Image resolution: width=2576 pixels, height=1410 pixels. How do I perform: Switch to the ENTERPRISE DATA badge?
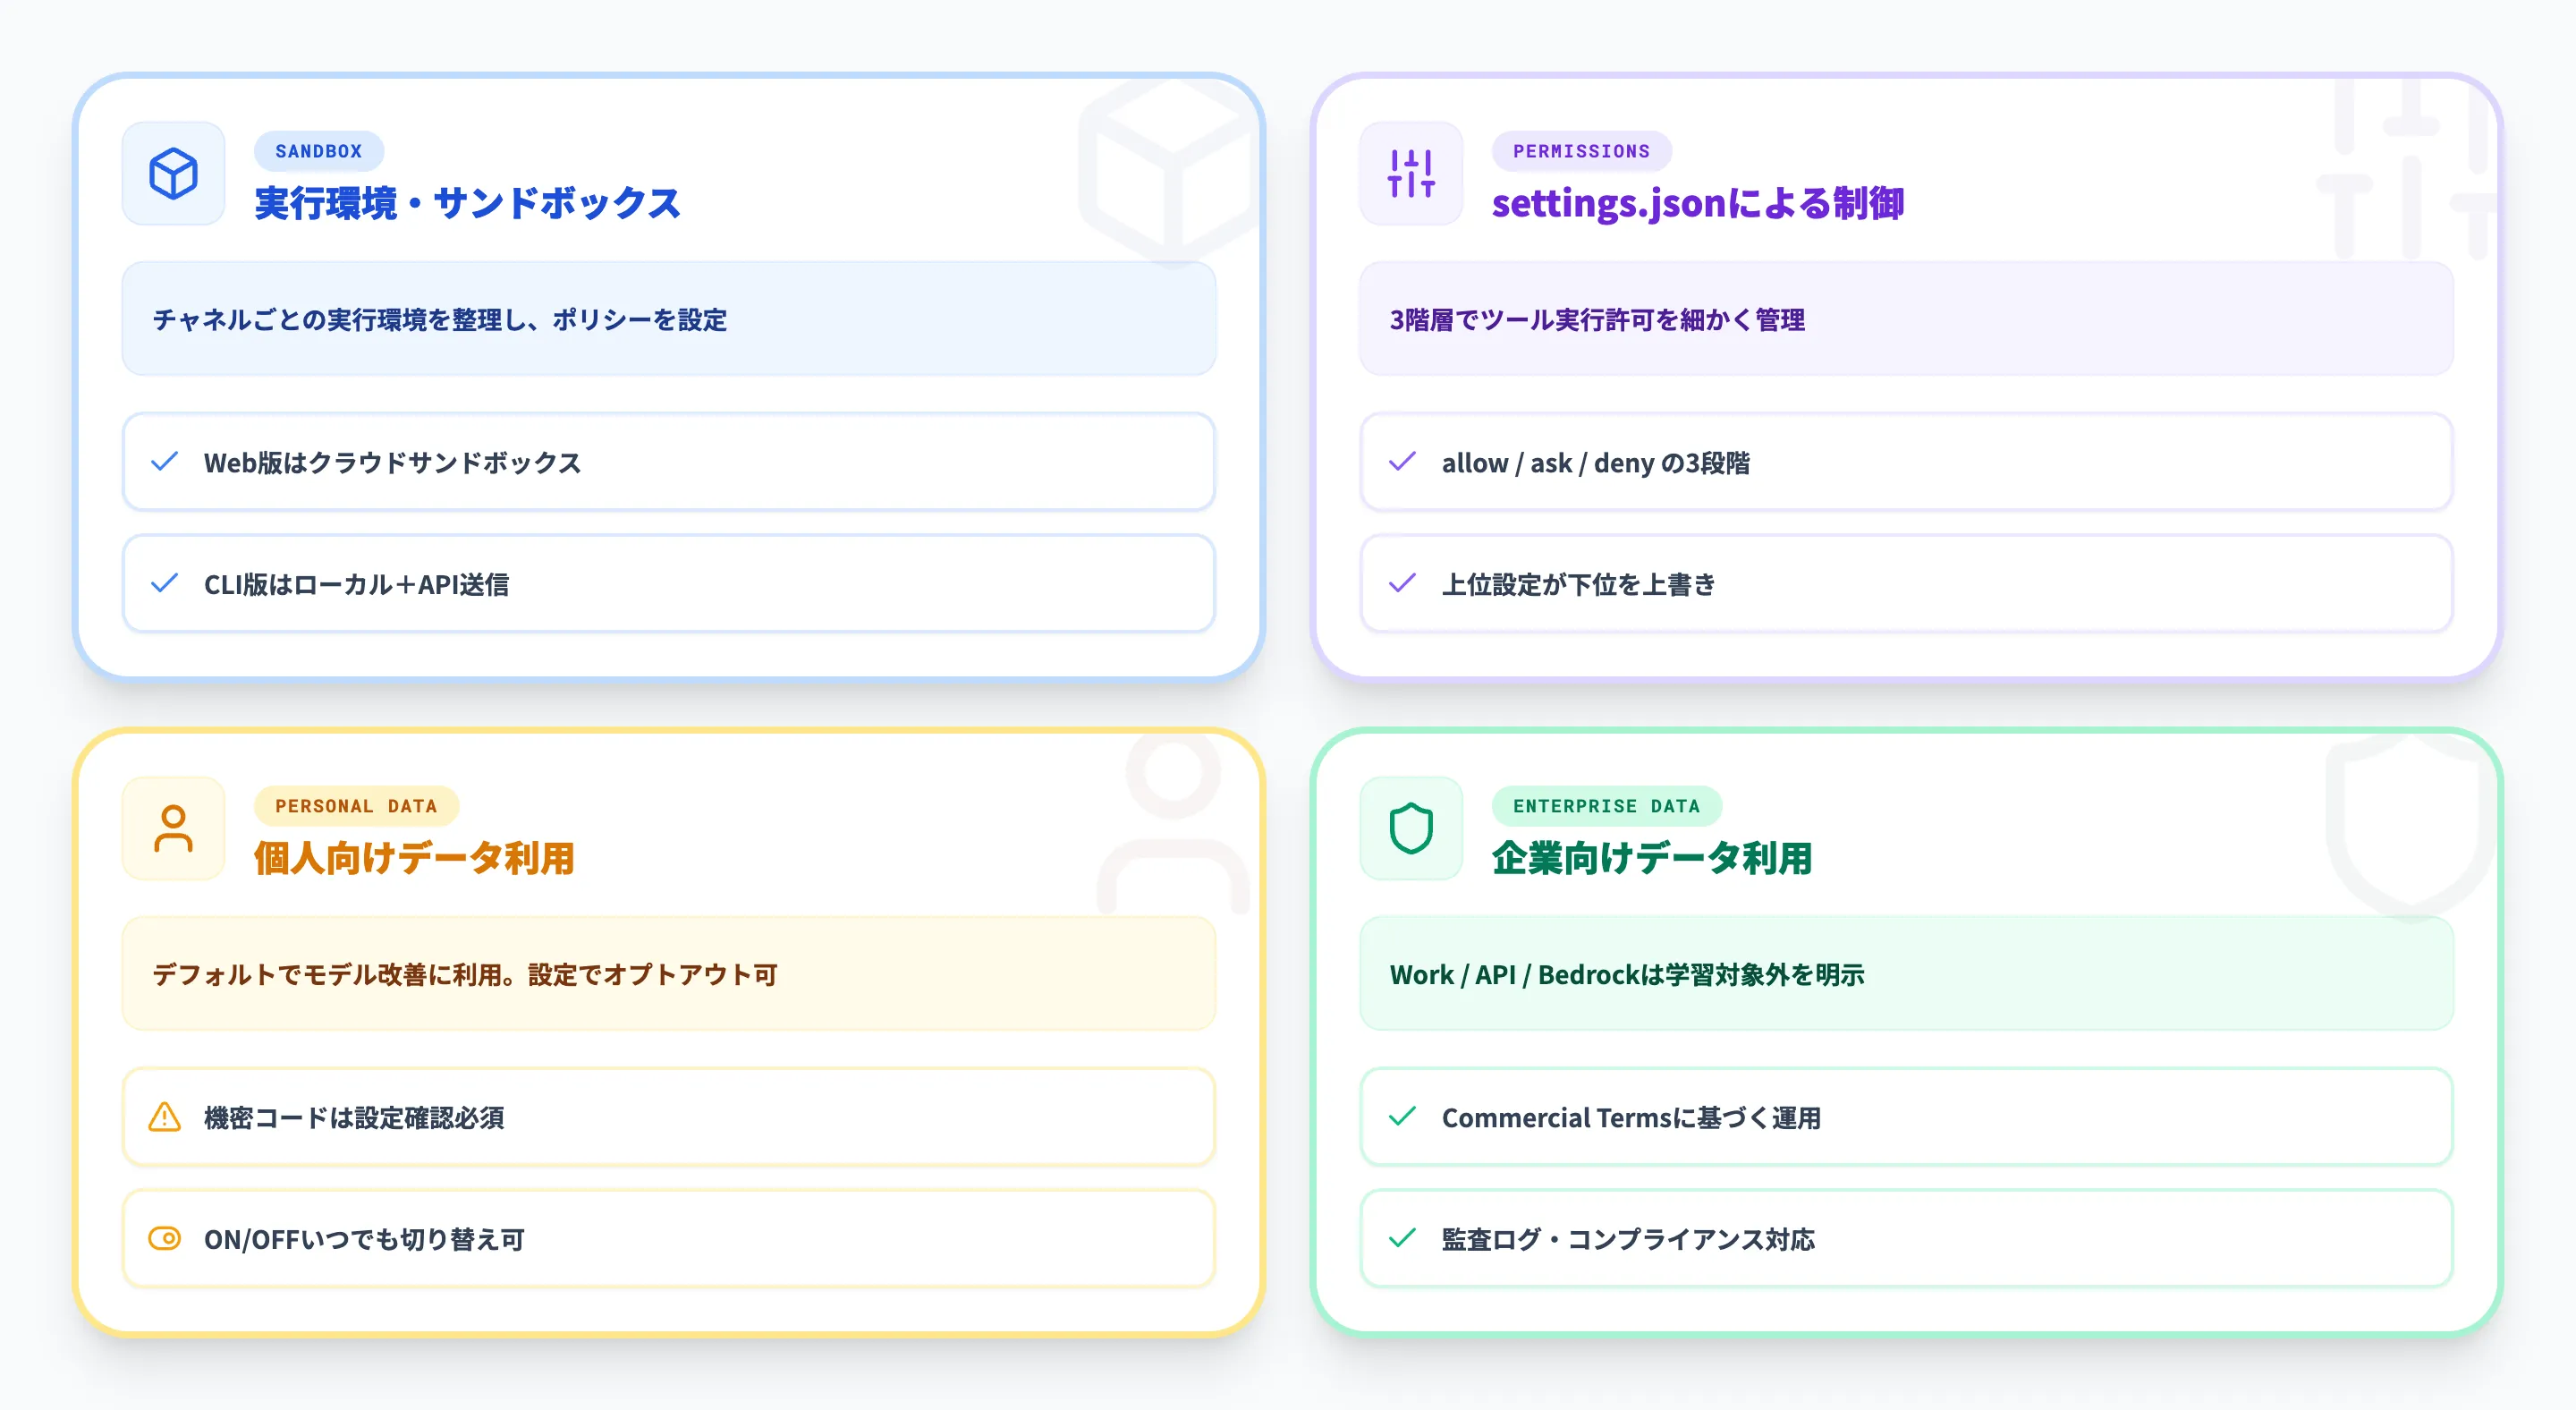click(x=1606, y=806)
